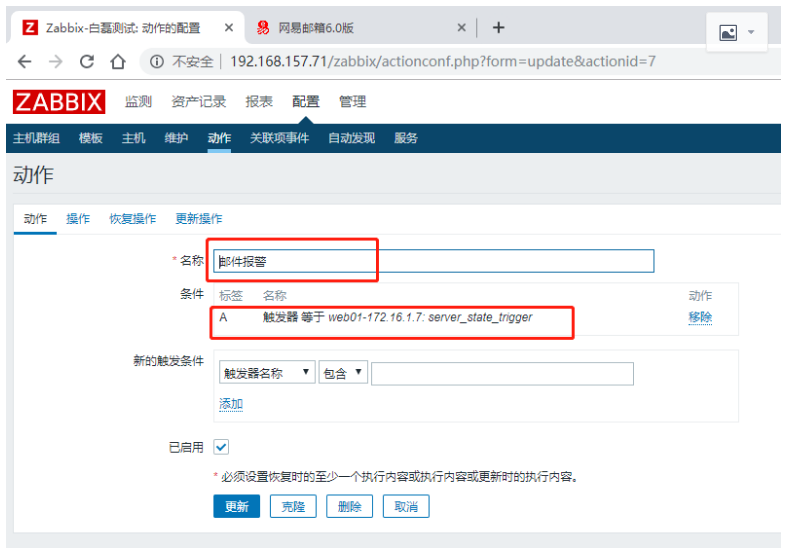This screenshot has width=787, height=552.
Task: Click the 更新 button
Action: pos(236,506)
